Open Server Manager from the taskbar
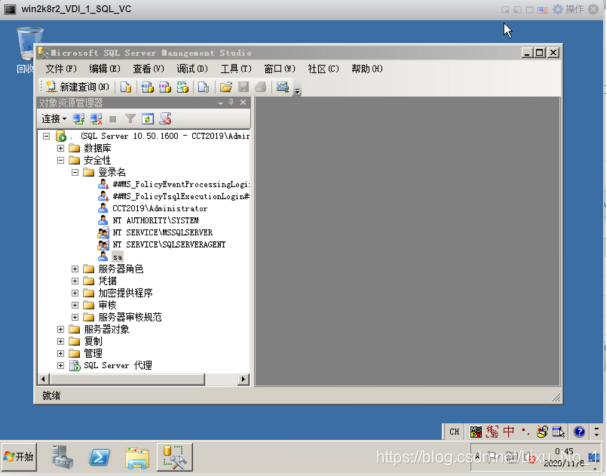 pos(62,457)
